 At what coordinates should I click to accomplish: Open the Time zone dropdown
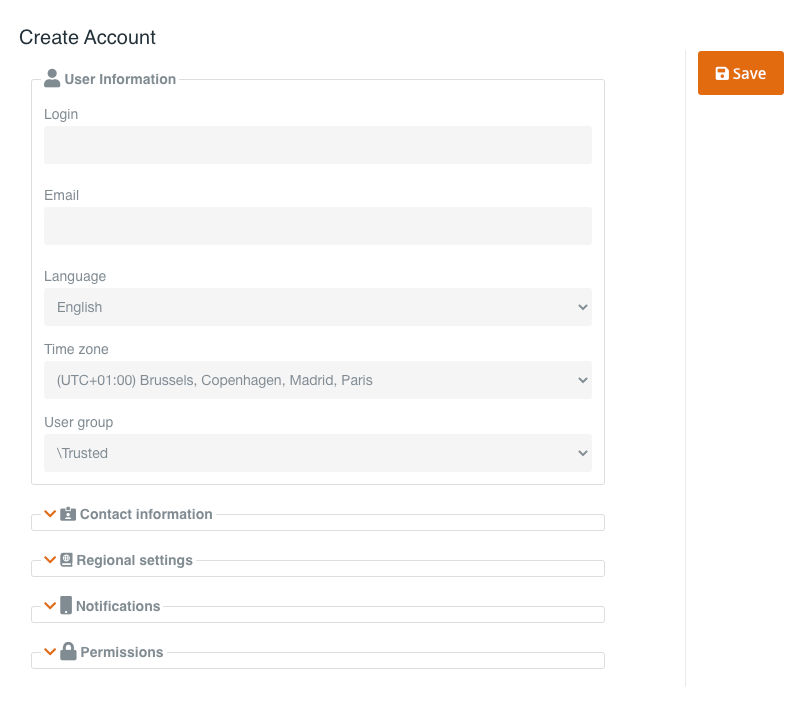(x=317, y=380)
